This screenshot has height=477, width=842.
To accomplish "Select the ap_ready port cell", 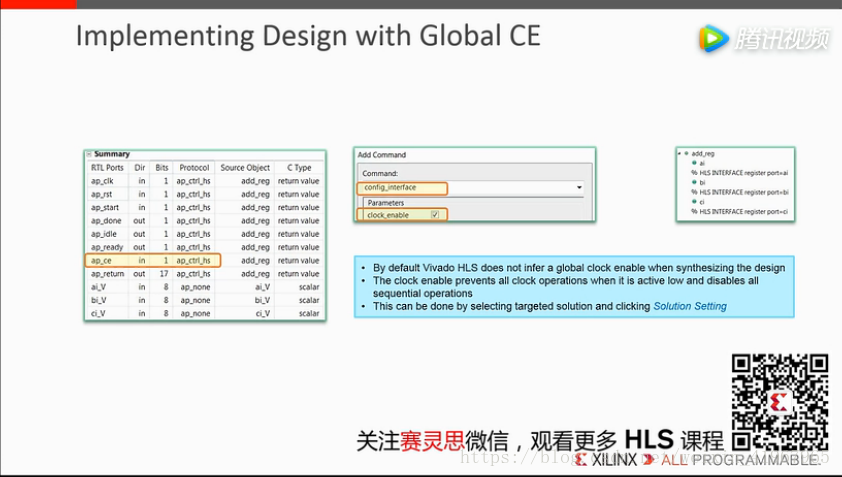I will coord(107,247).
